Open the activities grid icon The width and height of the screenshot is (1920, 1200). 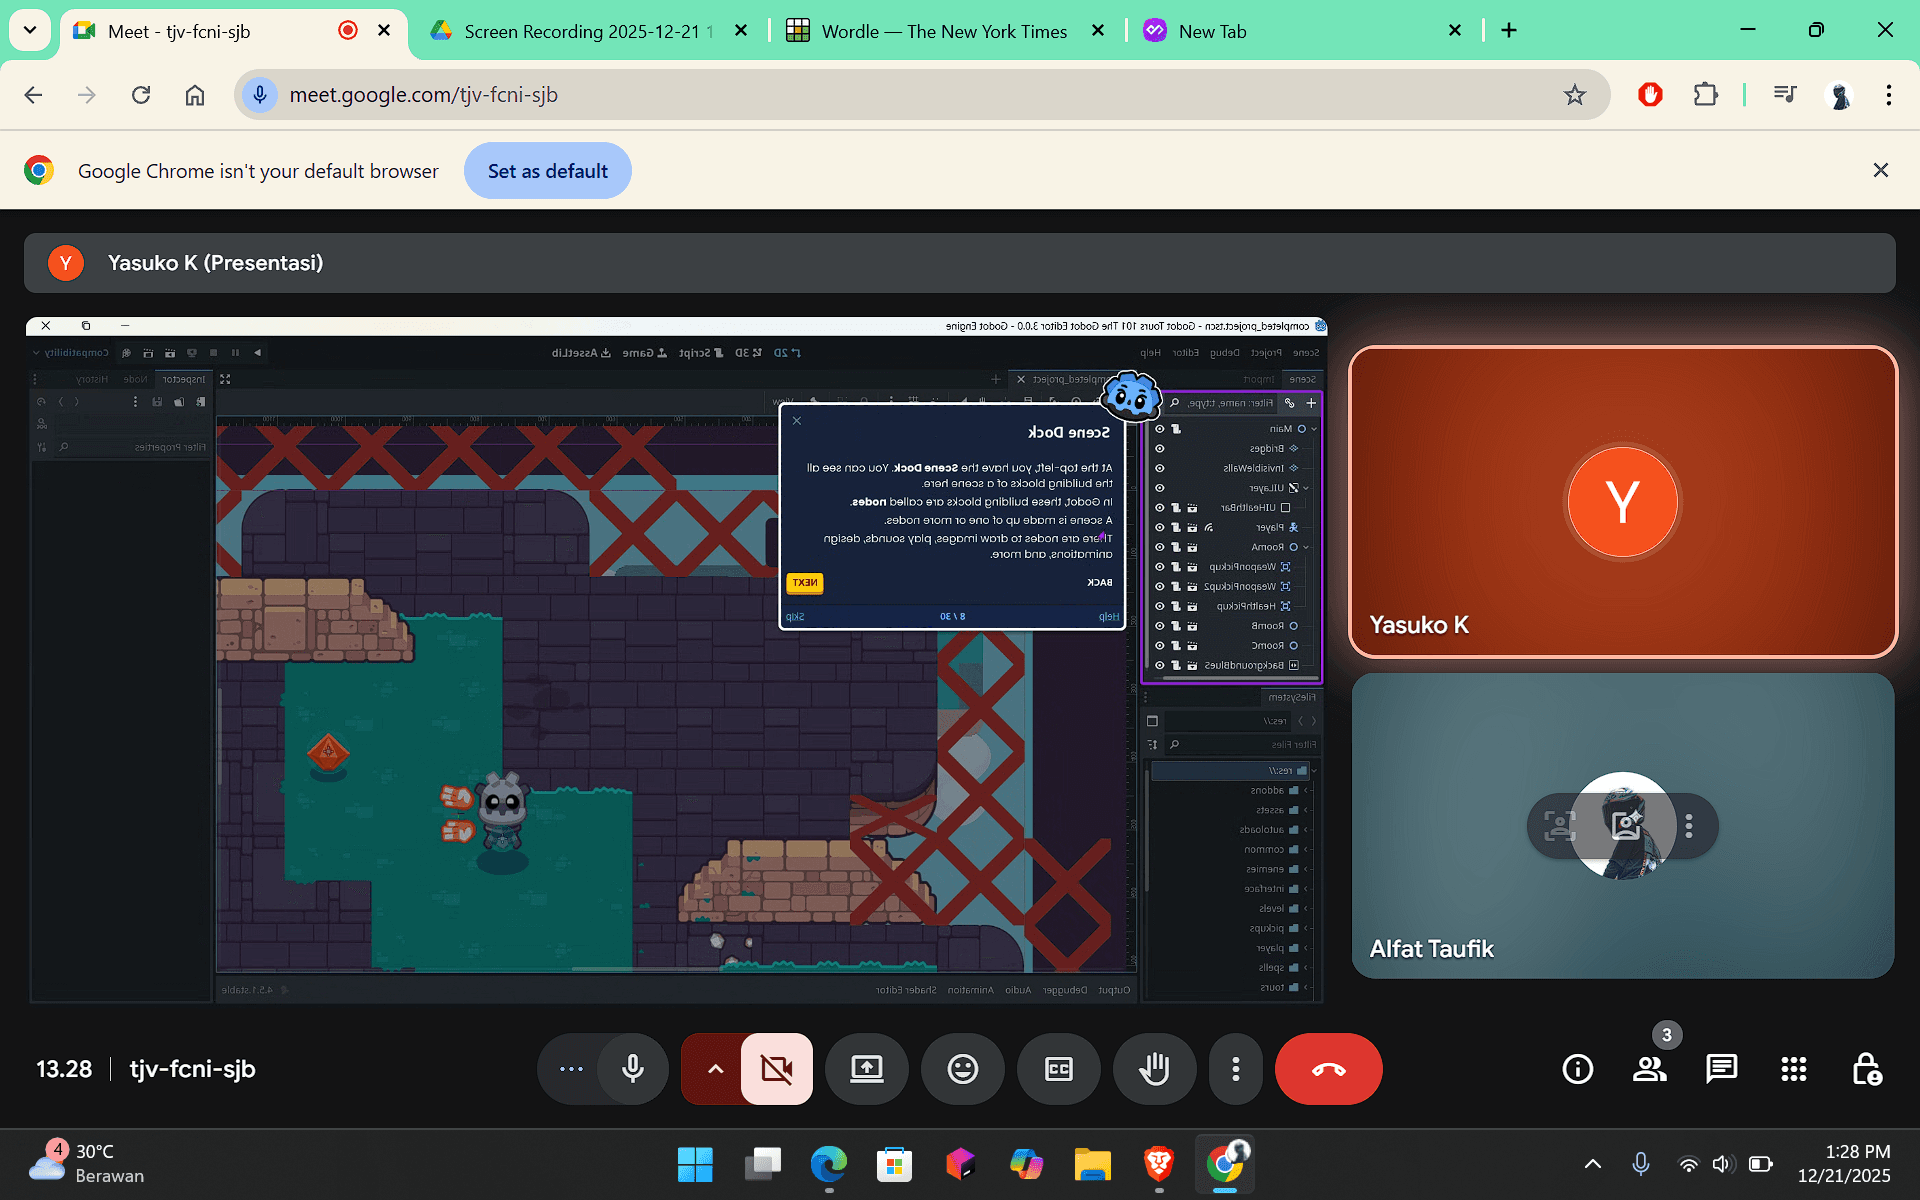tap(1793, 1069)
